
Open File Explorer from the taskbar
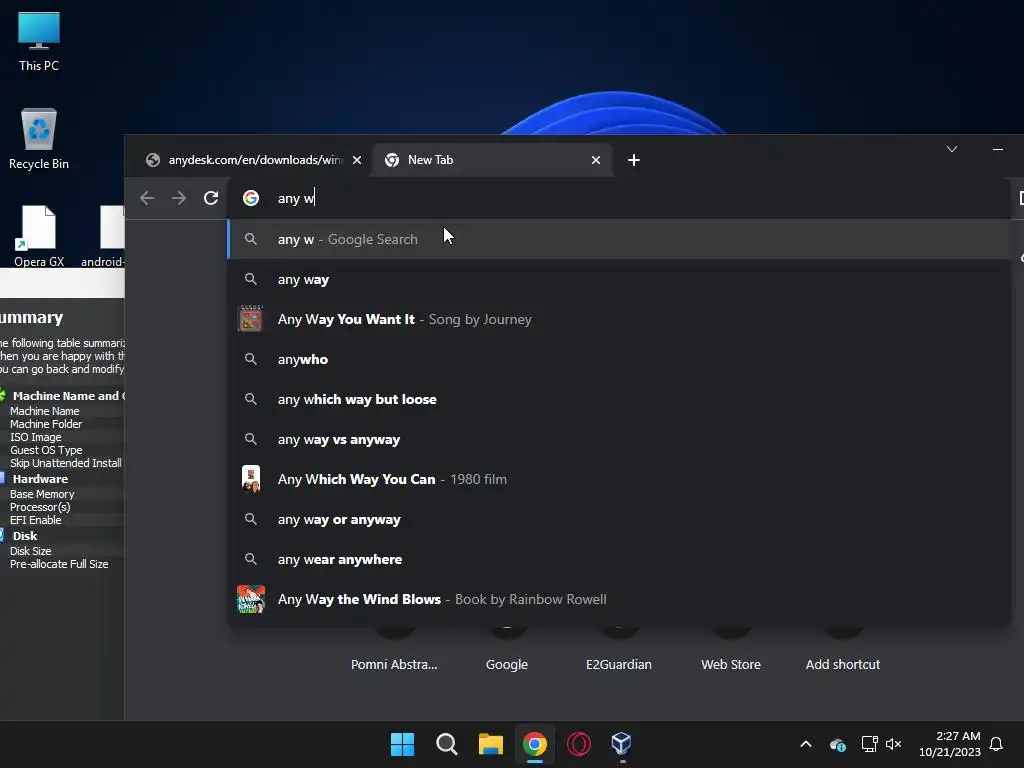(x=490, y=744)
